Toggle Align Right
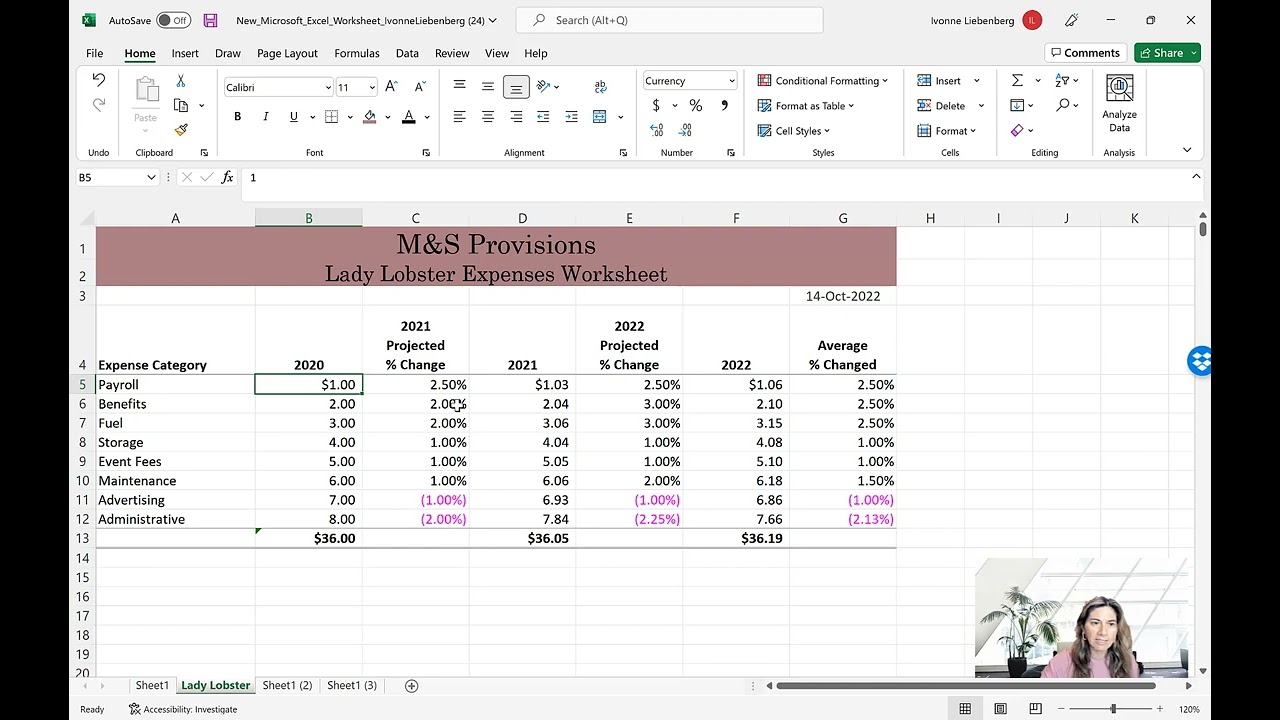The width and height of the screenshot is (1280, 720). coord(516,117)
